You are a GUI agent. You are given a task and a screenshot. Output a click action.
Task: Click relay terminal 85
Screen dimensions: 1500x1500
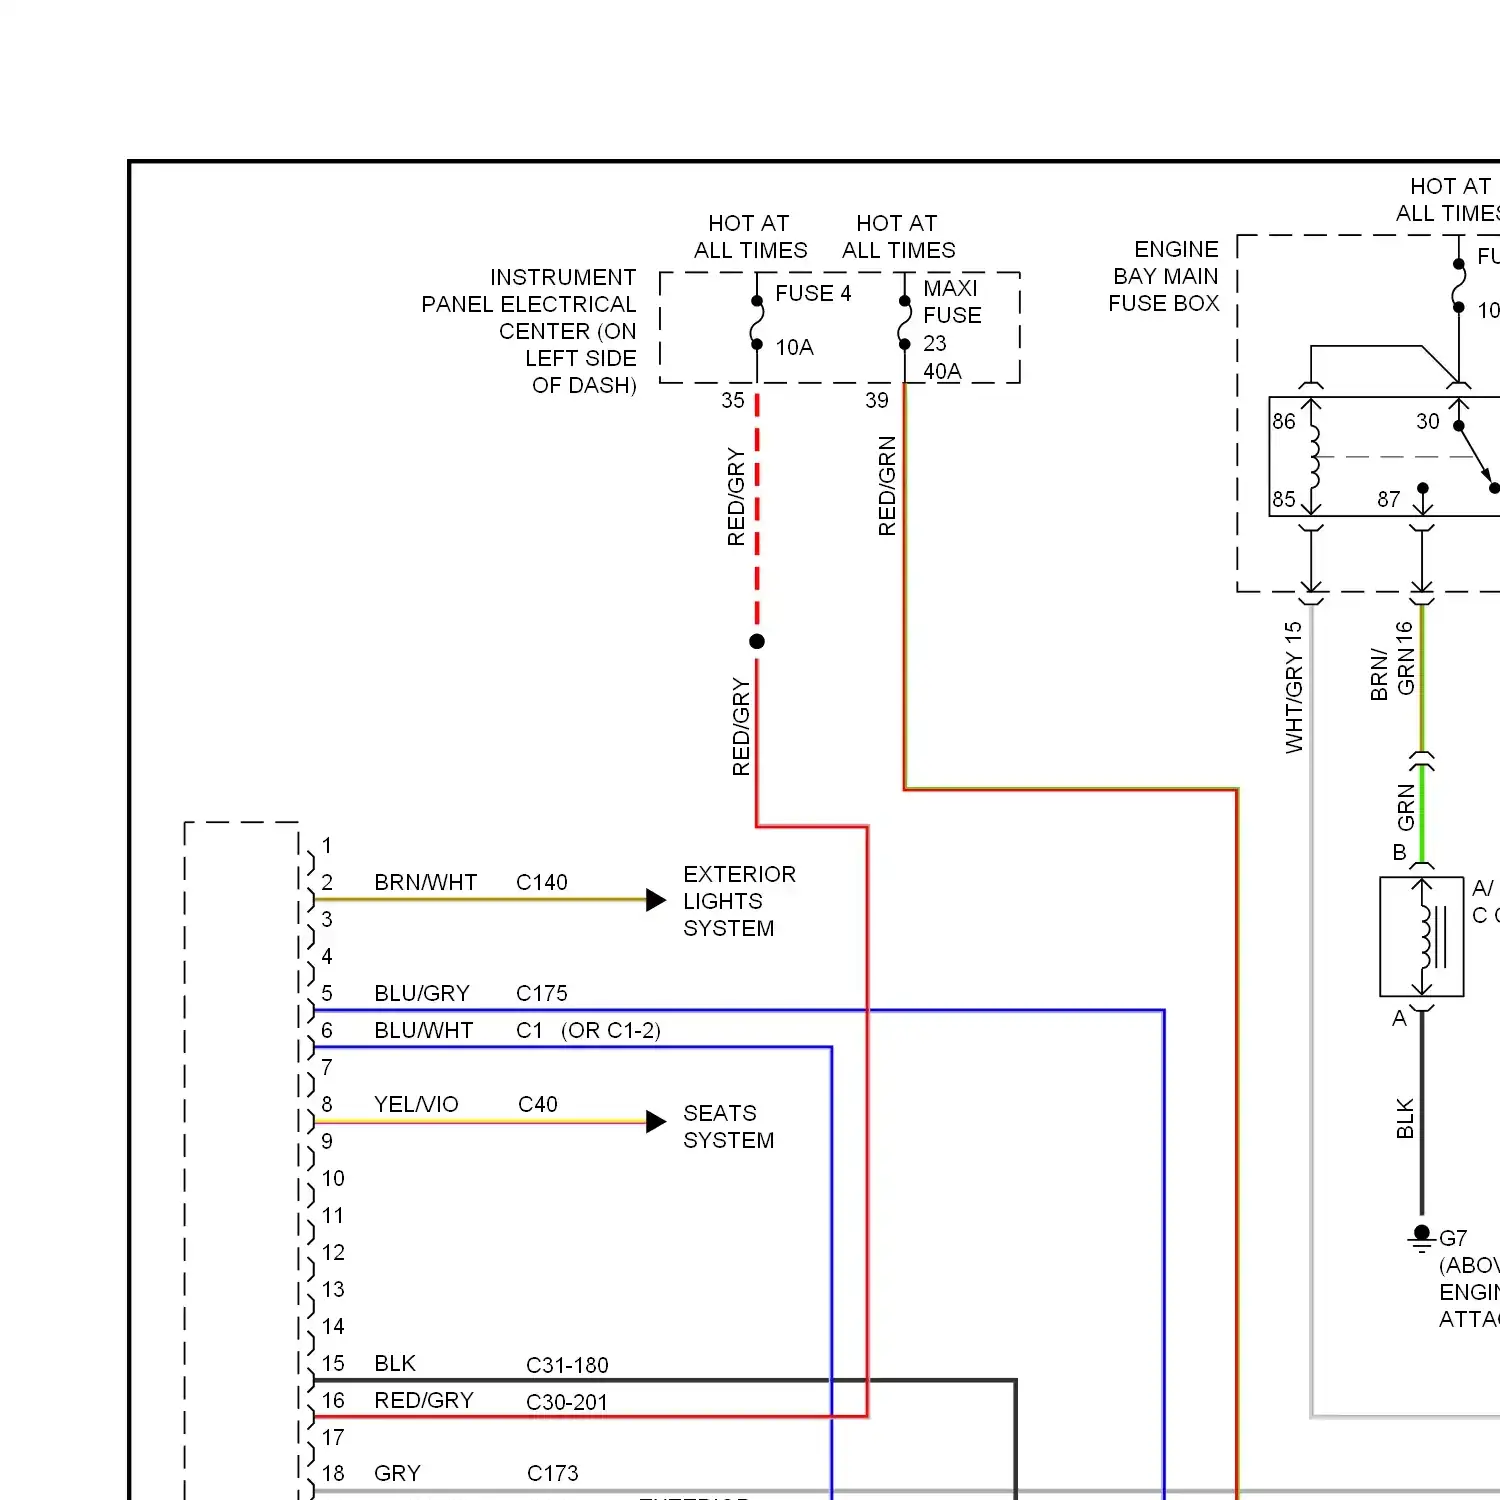pyautogui.click(x=1284, y=499)
